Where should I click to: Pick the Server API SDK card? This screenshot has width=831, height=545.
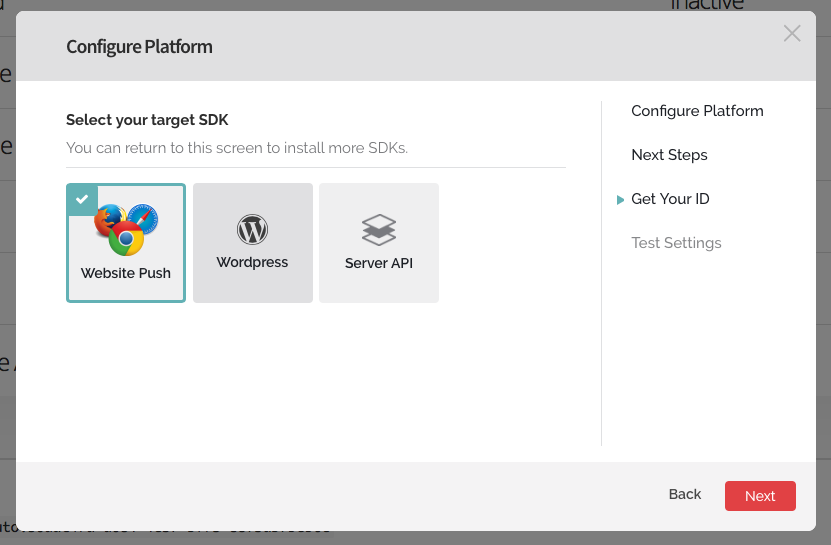tap(379, 243)
